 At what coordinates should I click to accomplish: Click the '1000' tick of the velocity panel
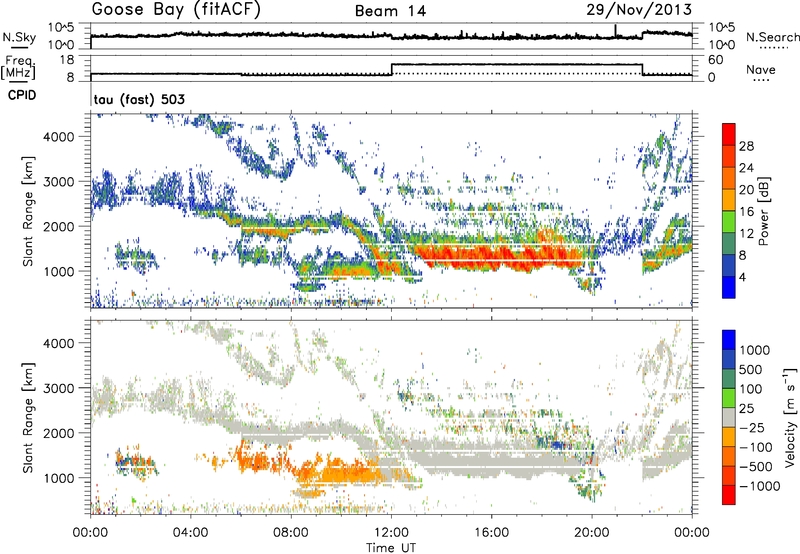[59, 478]
